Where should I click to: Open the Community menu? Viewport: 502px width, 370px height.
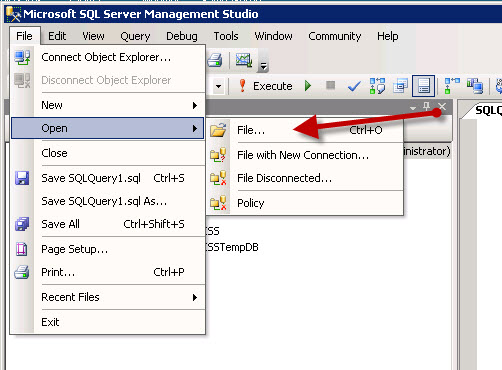click(x=335, y=36)
